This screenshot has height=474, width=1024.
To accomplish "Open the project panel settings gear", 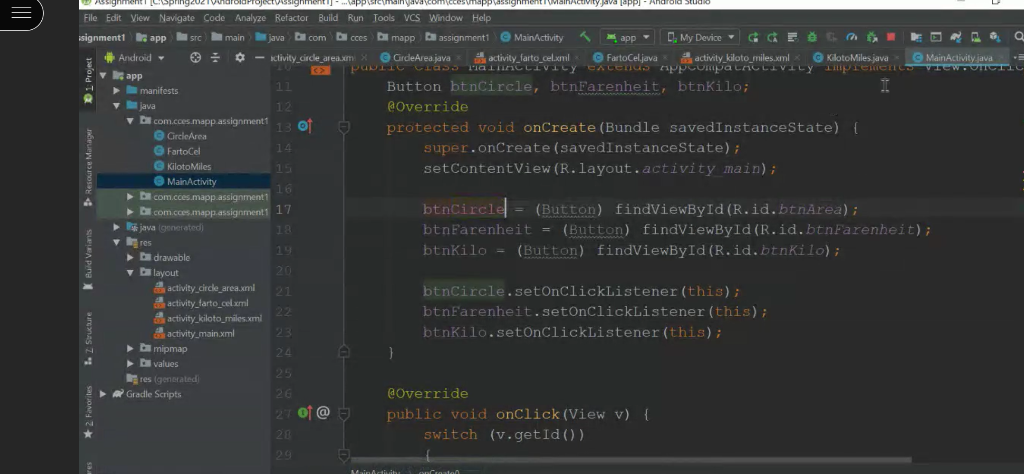I will point(240,58).
